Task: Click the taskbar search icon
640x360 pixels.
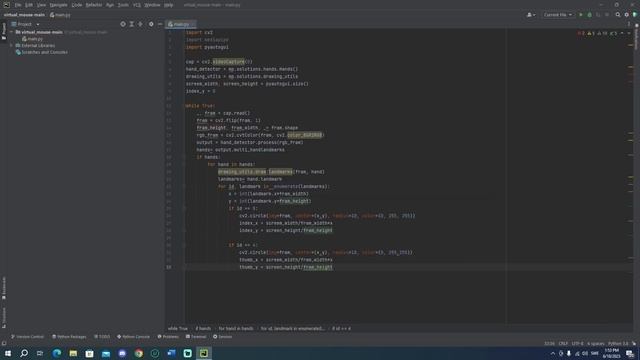Action: (24, 353)
